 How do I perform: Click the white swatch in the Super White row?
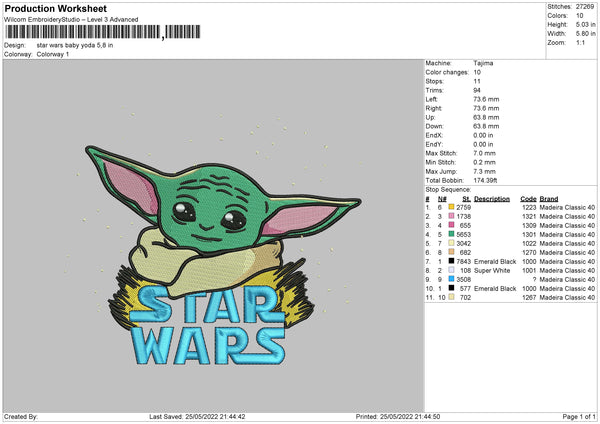point(451,270)
